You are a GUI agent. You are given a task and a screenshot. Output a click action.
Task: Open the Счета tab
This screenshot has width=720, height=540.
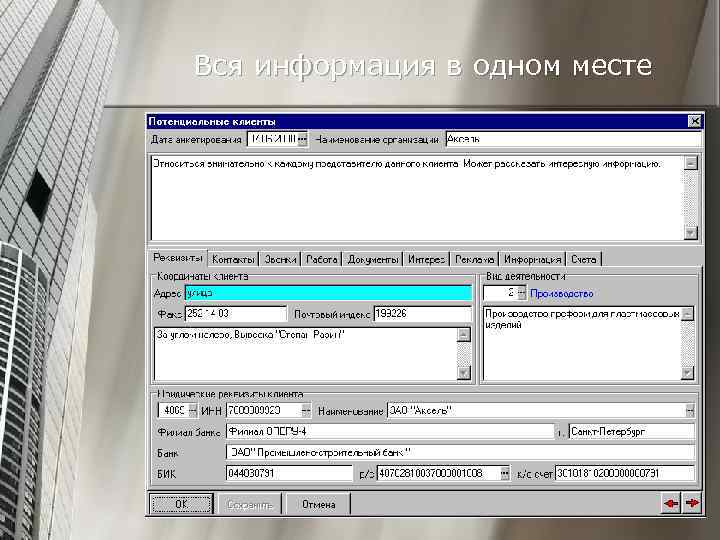(583, 259)
